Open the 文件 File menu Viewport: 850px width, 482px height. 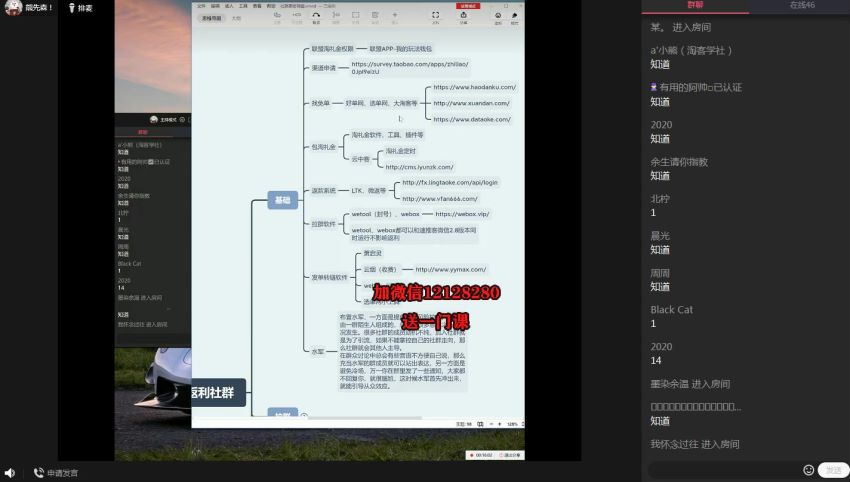(x=201, y=6)
